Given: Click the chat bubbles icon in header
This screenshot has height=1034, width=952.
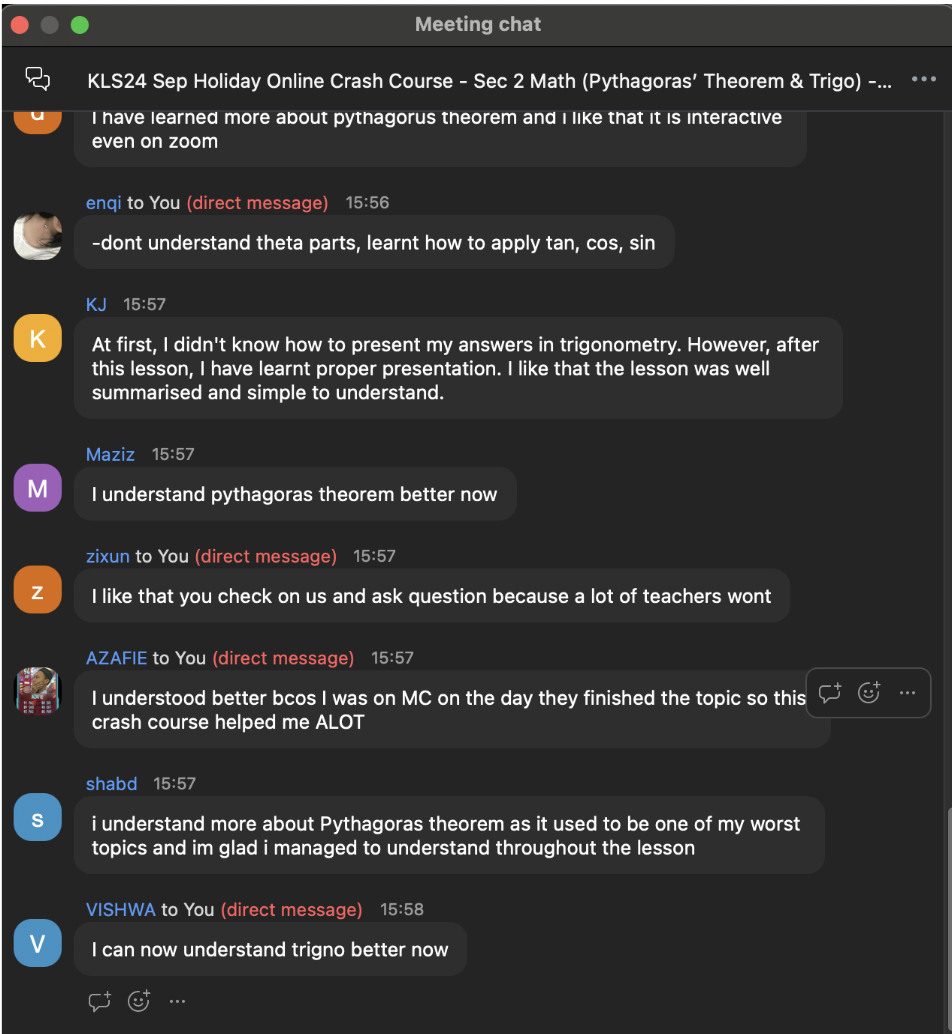Looking at the screenshot, I should pyautogui.click(x=38, y=78).
